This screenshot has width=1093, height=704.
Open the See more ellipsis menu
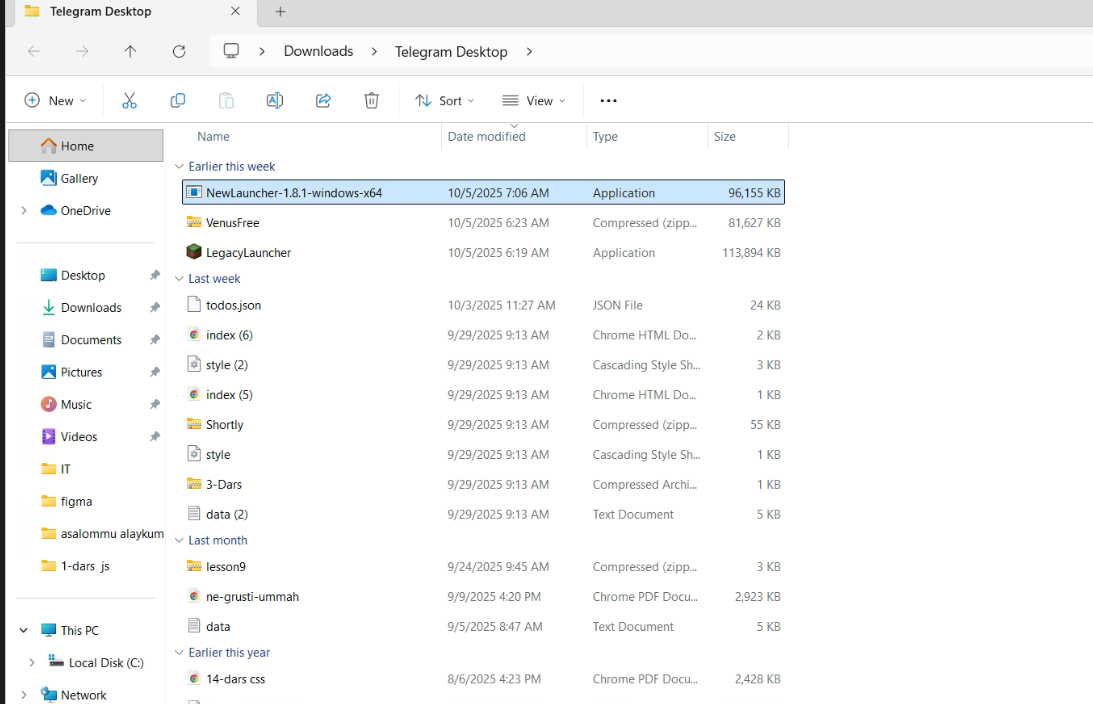[608, 100]
